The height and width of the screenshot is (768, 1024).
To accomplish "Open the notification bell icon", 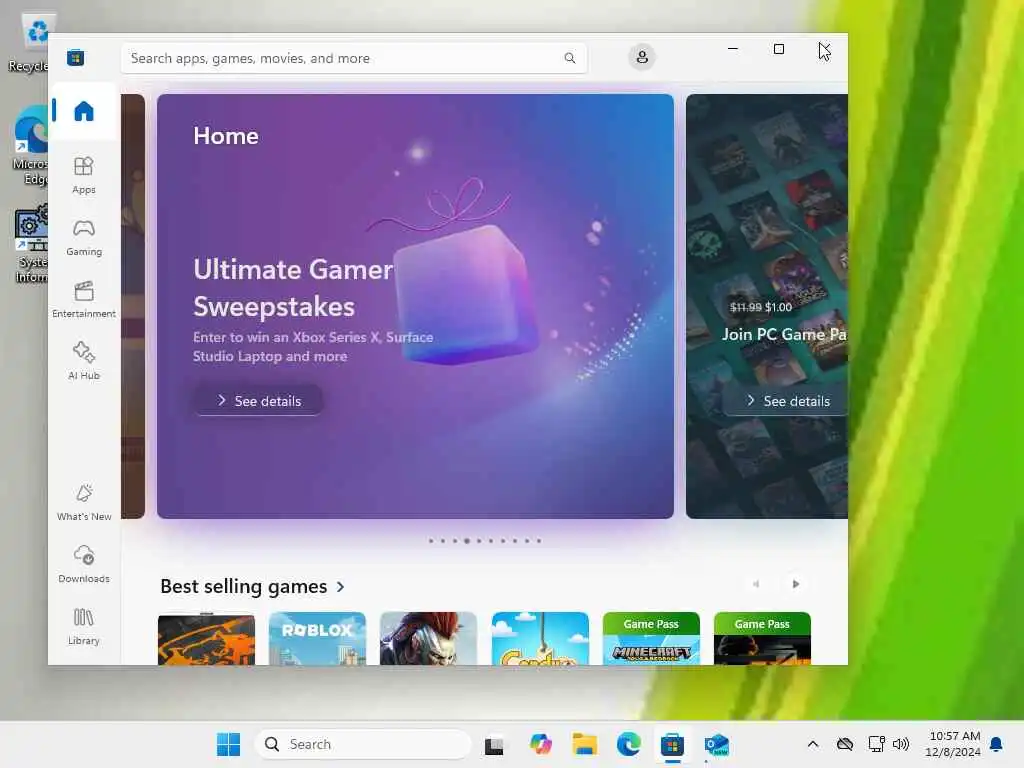I will point(997,744).
